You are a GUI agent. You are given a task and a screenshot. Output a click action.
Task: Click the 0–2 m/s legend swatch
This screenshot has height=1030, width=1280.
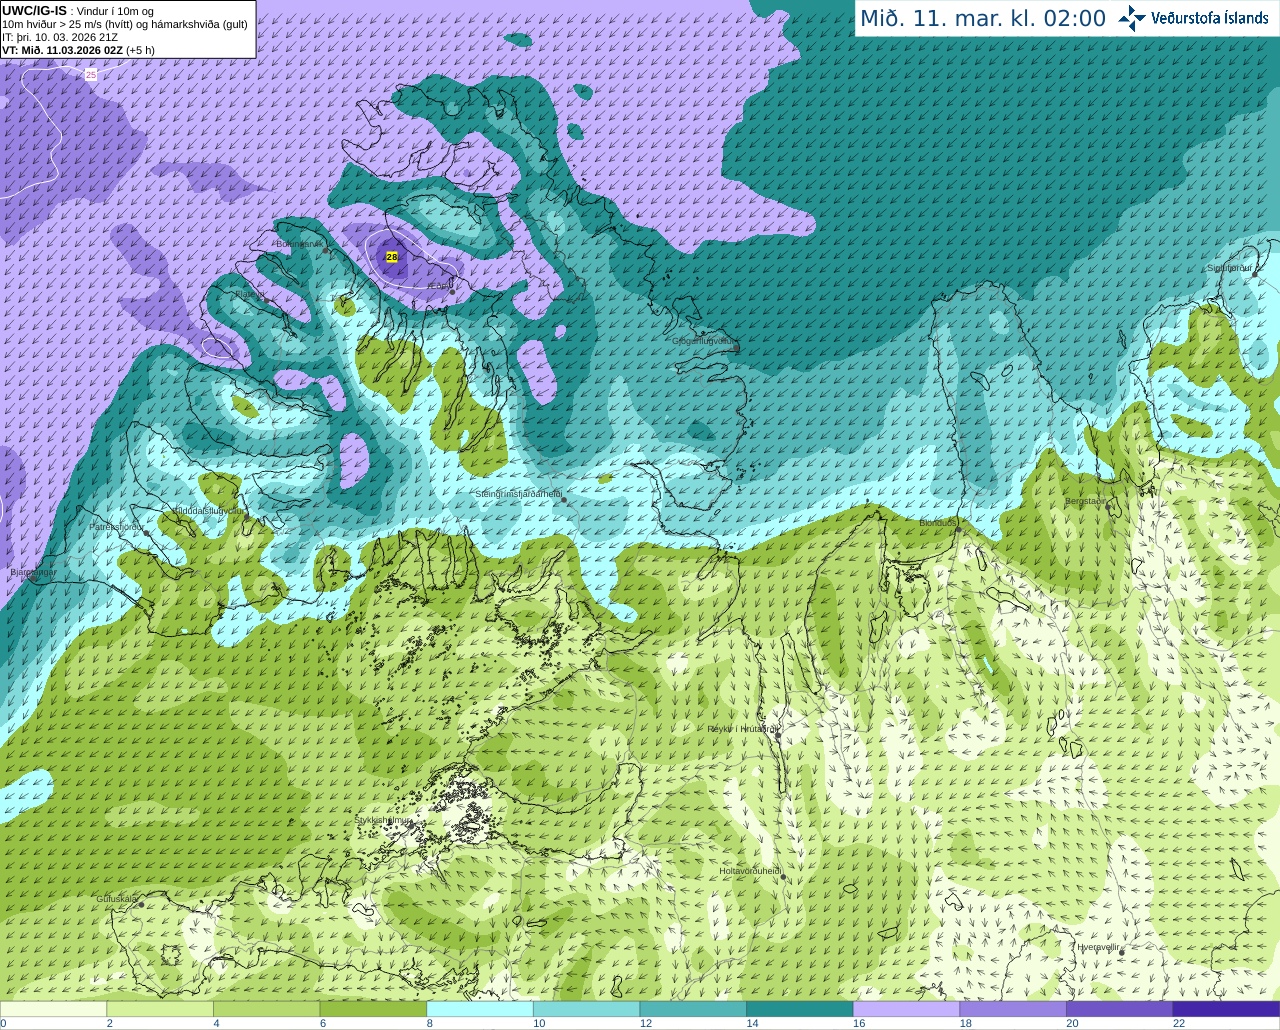(53, 1009)
